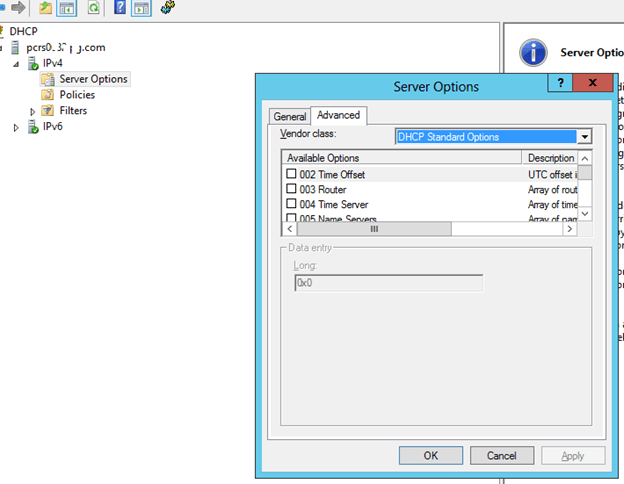Open the Vendor class dropdown

(585, 137)
